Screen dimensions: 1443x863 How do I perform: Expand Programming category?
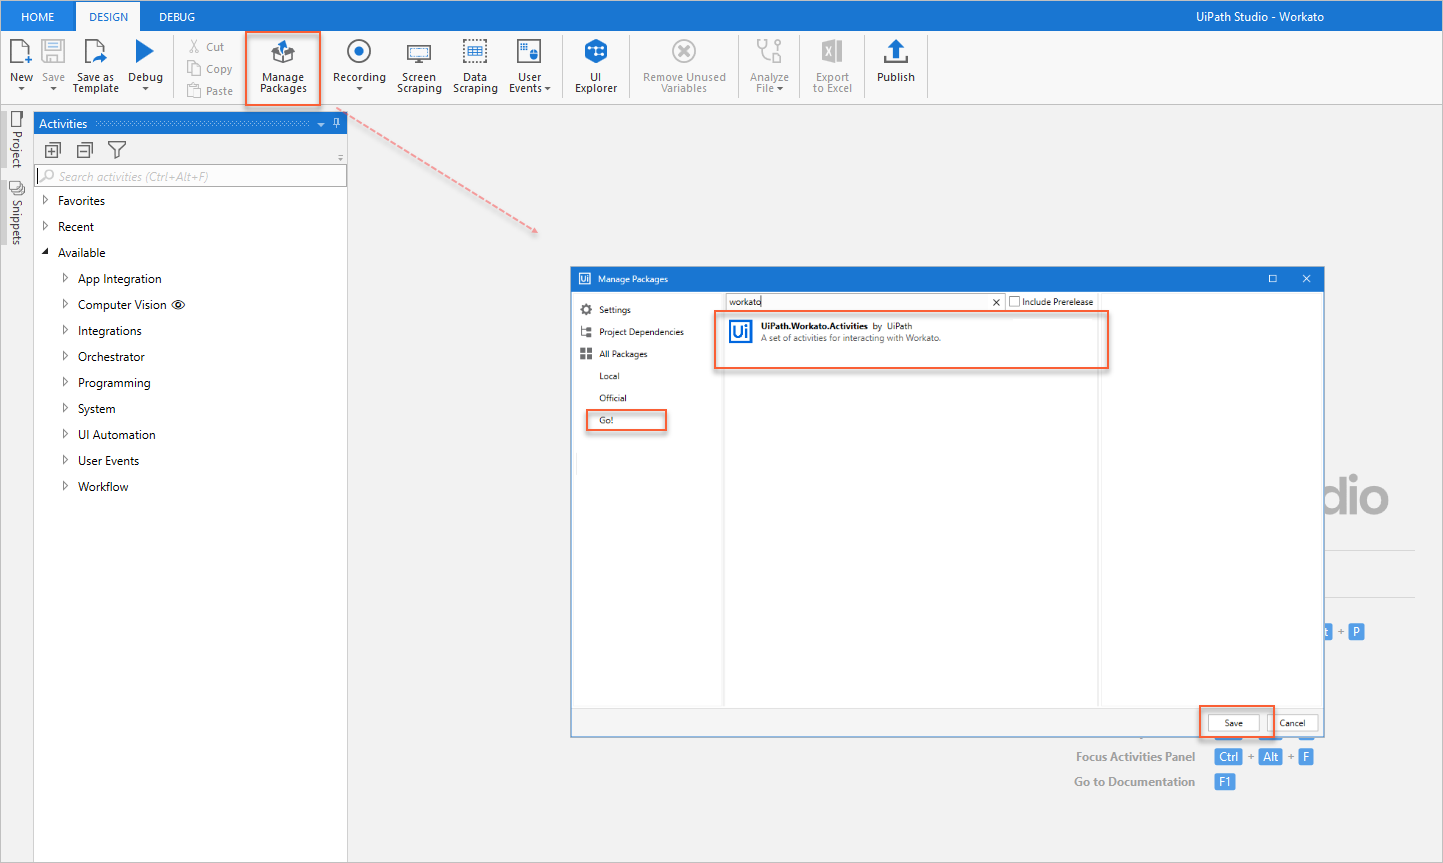[65, 383]
